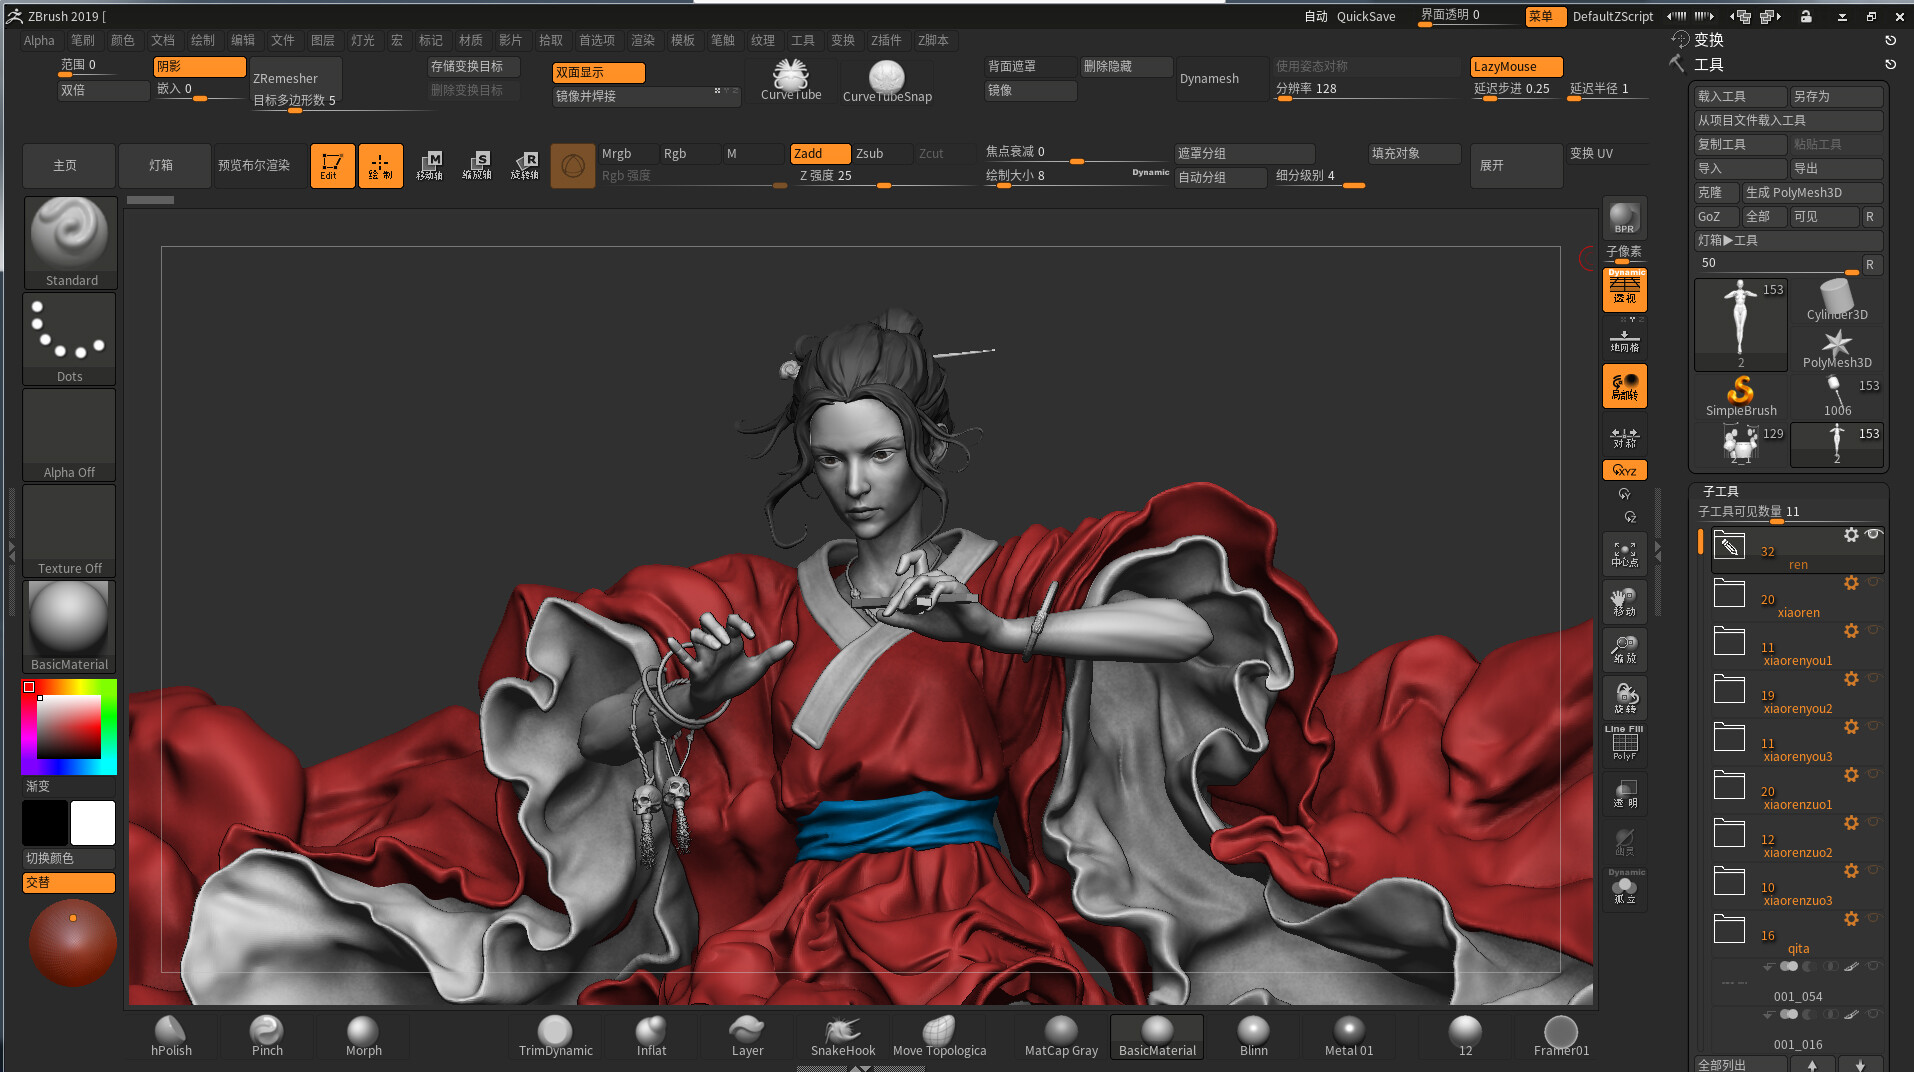1914x1072 pixels.
Task: Select the rotate gizmo R icon
Action: click(x=525, y=165)
